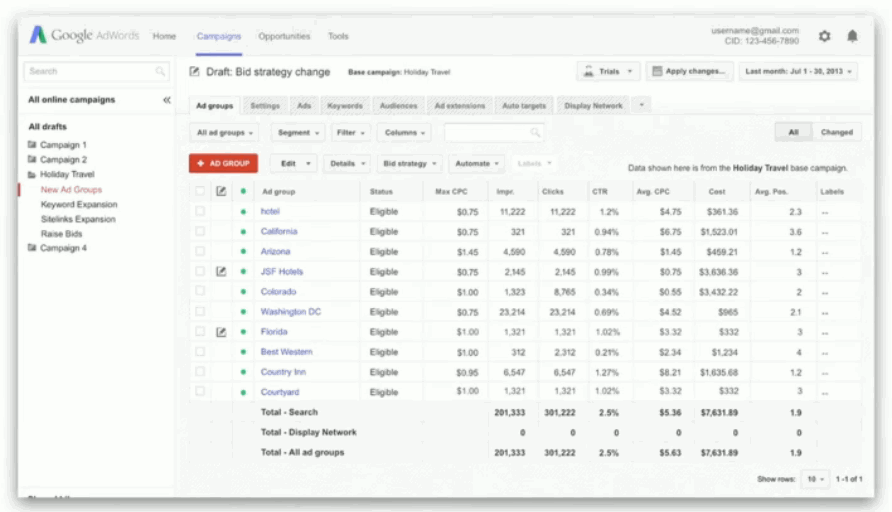Check the box for the hotel ad group

tap(200, 211)
